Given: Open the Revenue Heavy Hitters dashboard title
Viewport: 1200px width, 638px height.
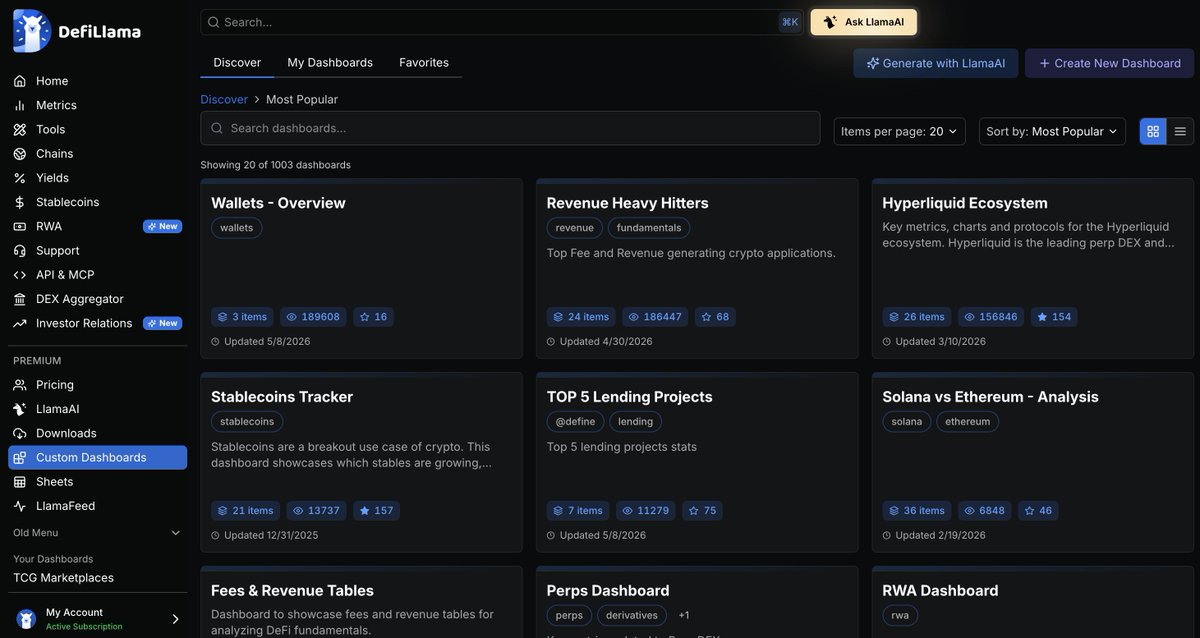Looking at the screenshot, I should coord(627,203).
